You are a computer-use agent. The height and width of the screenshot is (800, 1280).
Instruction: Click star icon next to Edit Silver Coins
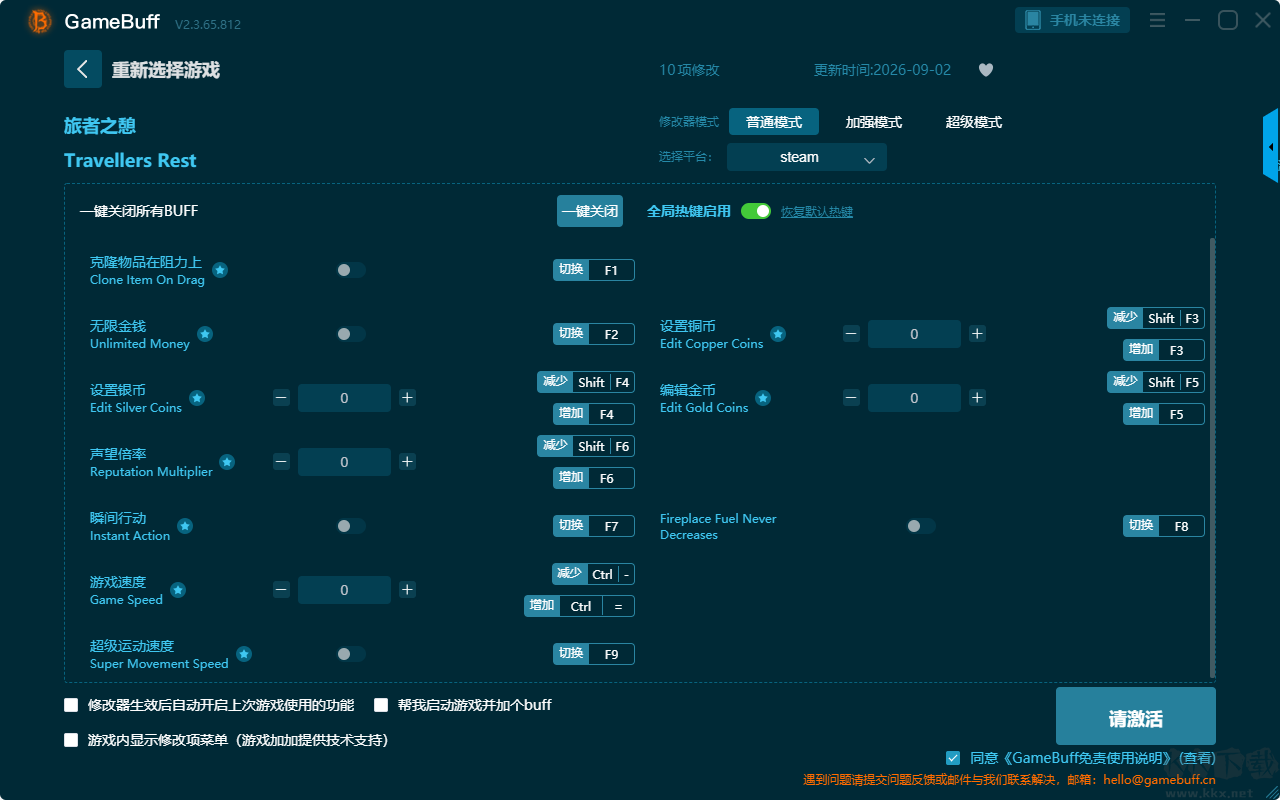(197, 398)
